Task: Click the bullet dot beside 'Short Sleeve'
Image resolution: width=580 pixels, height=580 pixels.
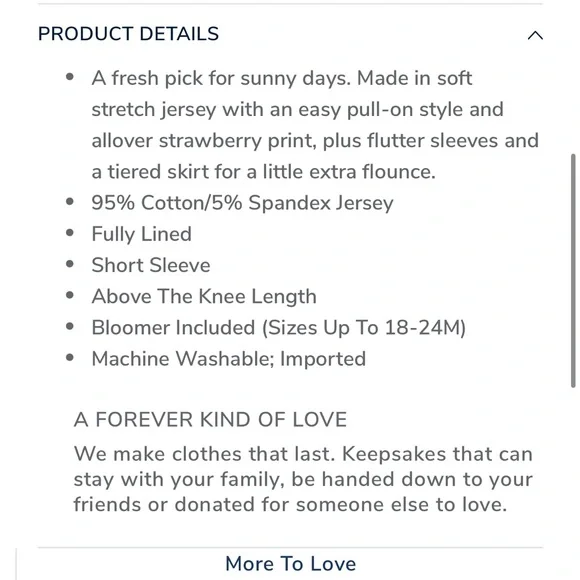Action: coord(70,264)
